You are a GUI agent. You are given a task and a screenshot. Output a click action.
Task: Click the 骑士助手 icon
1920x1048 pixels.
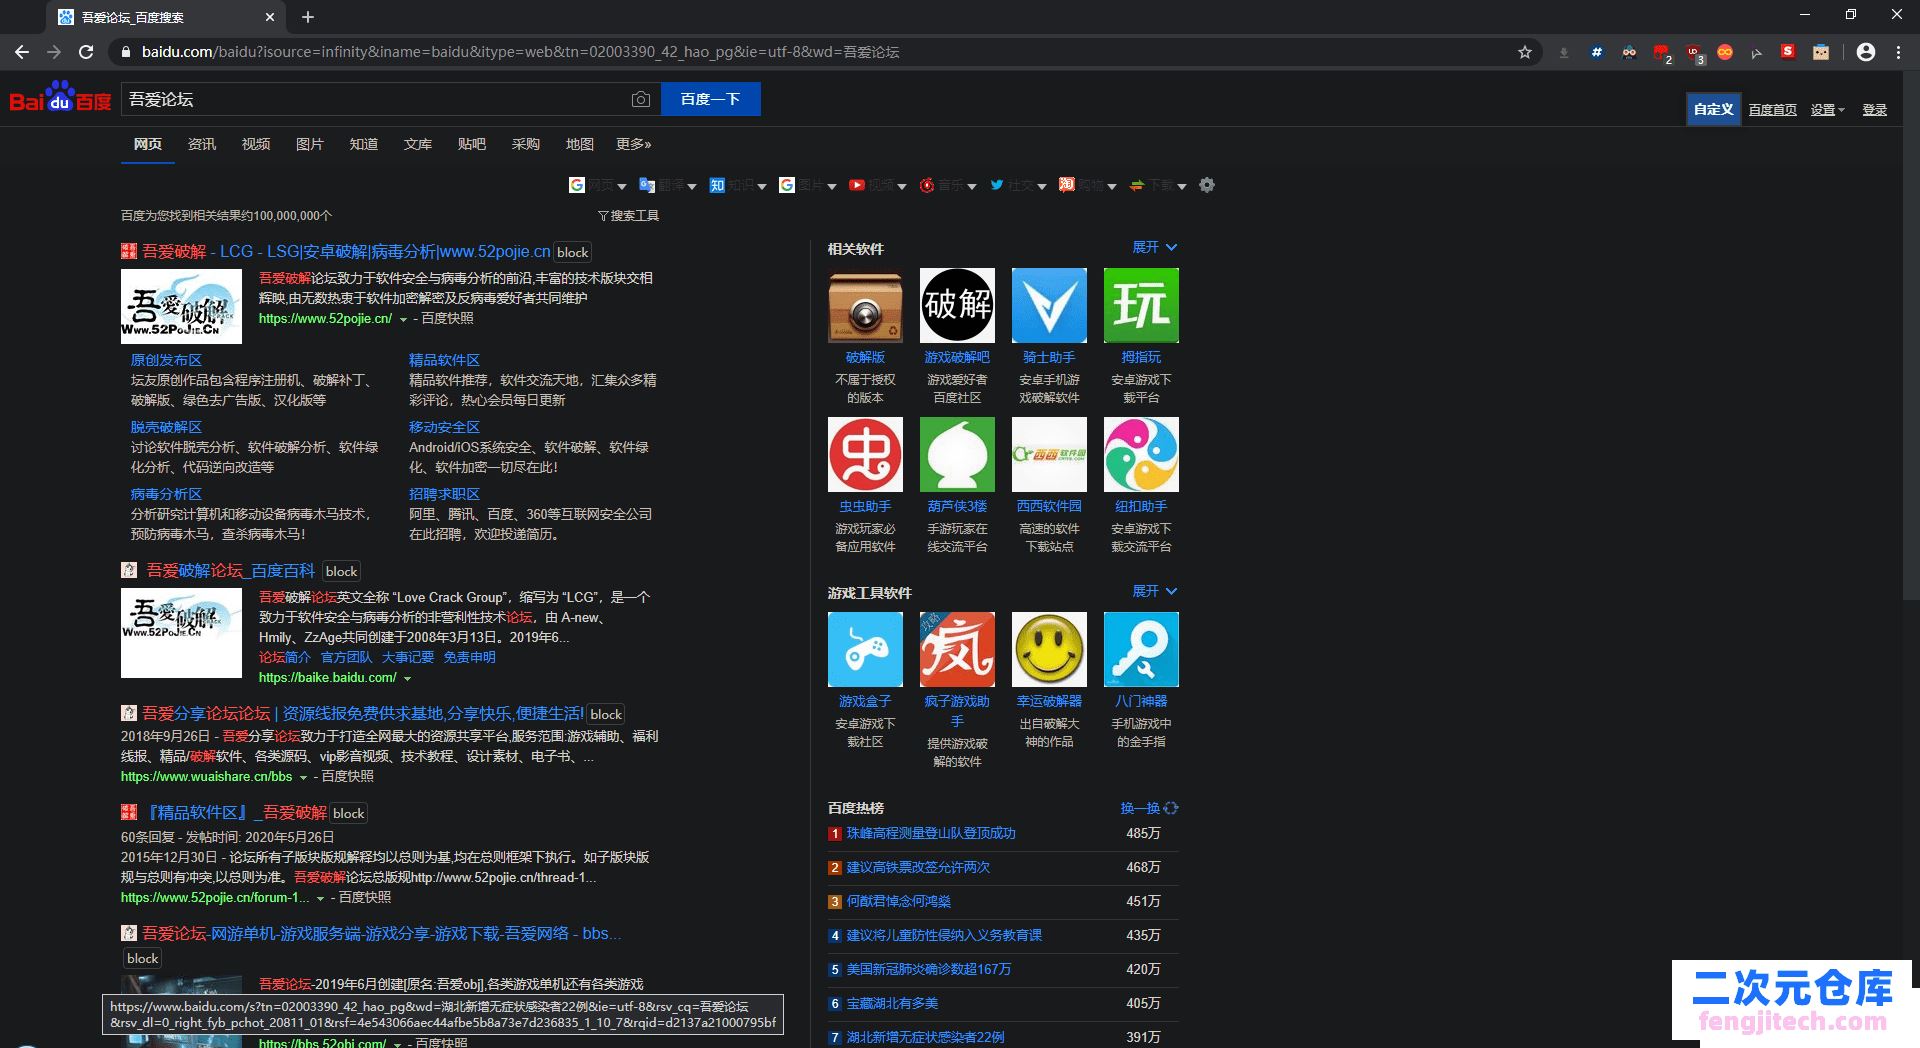pyautogui.click(x=1049, y=305)
